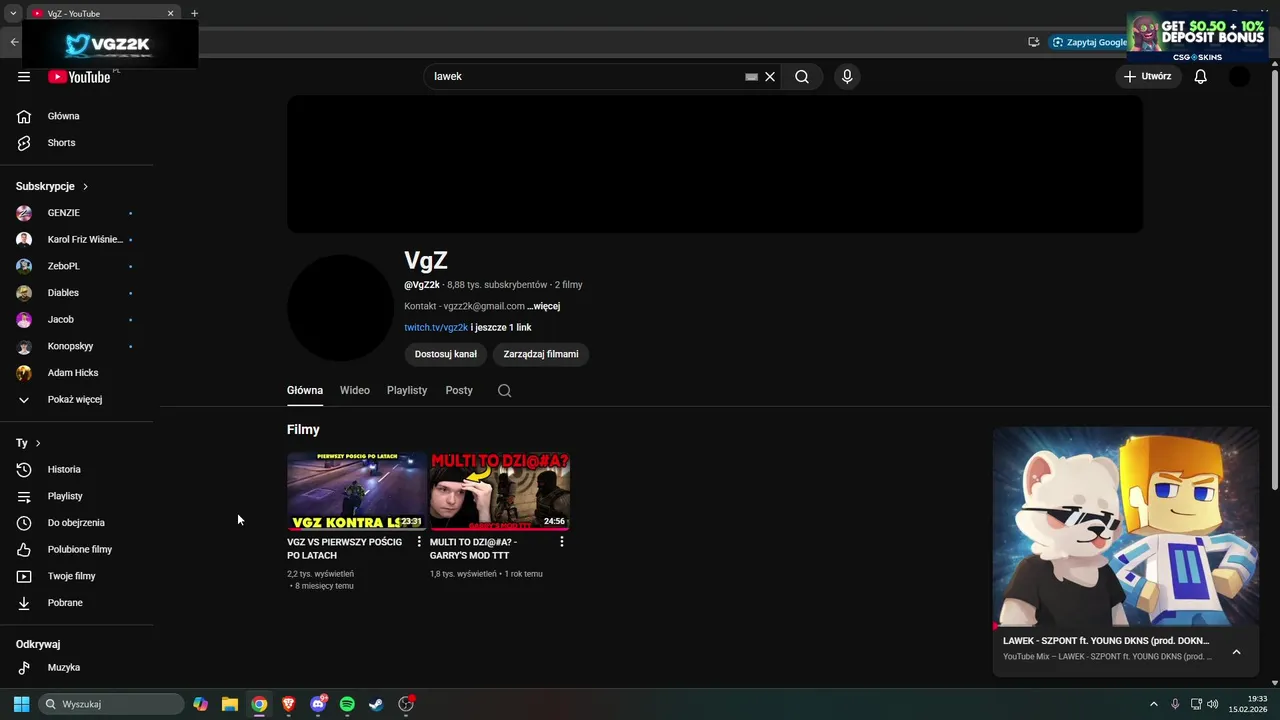The image size is (1280, 720).
Task: Go to Do obejrzenia watch later list
Action: 77,523
